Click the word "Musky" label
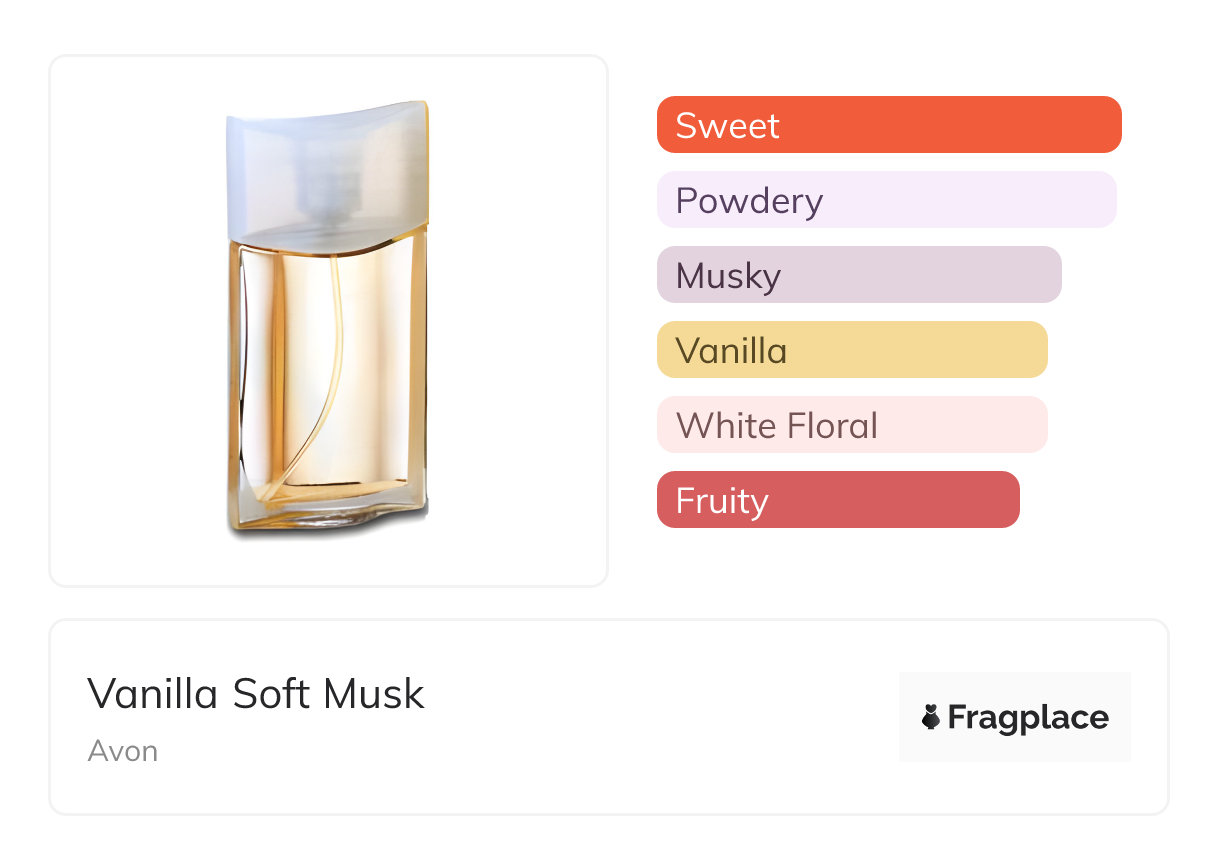The height and width of the screenshot is (864, 1218). pyautogui.click(x=728, y=276)
